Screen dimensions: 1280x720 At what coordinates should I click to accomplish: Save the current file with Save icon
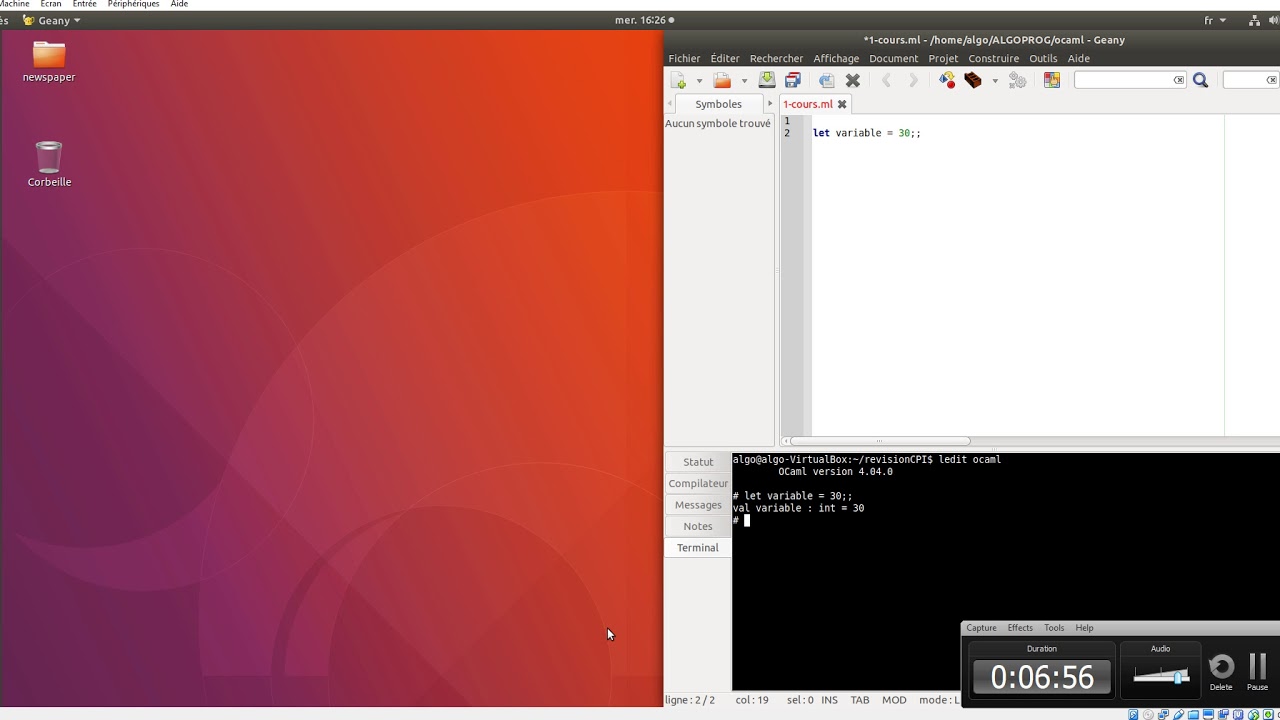click(x=767, y=81)
